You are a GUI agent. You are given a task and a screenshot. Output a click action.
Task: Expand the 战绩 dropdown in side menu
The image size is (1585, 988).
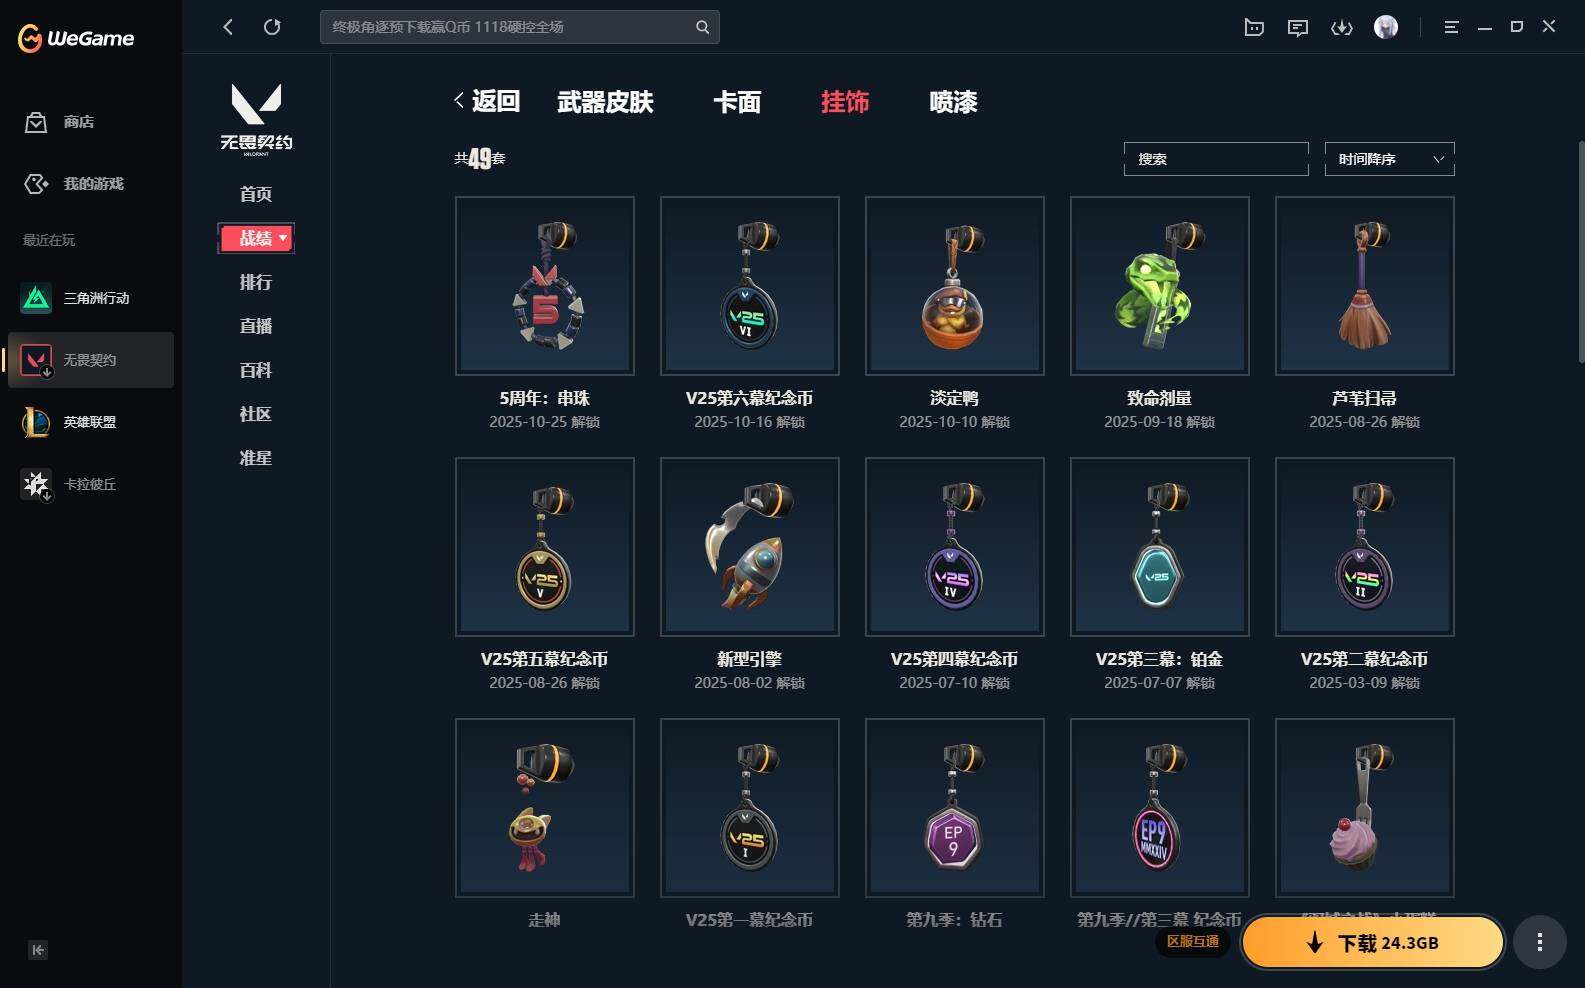click(x=256, y=238)
